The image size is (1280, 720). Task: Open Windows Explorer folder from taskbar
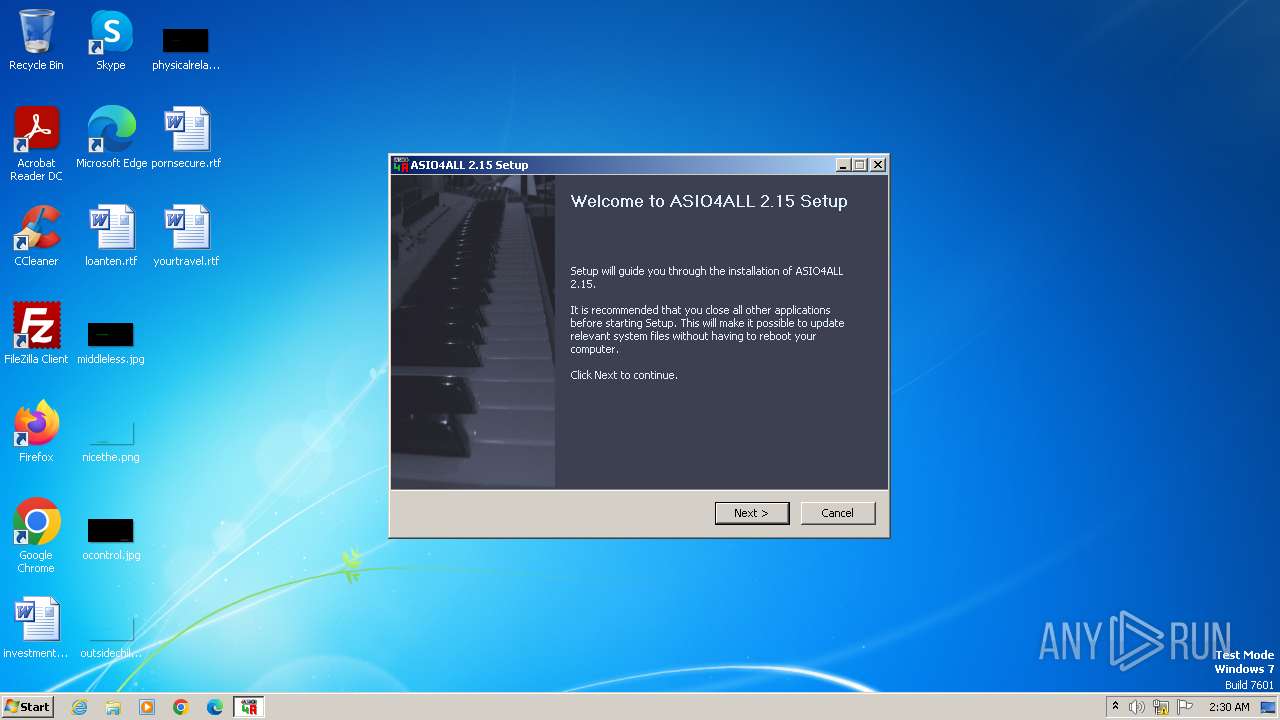click(x=113, y=707)
